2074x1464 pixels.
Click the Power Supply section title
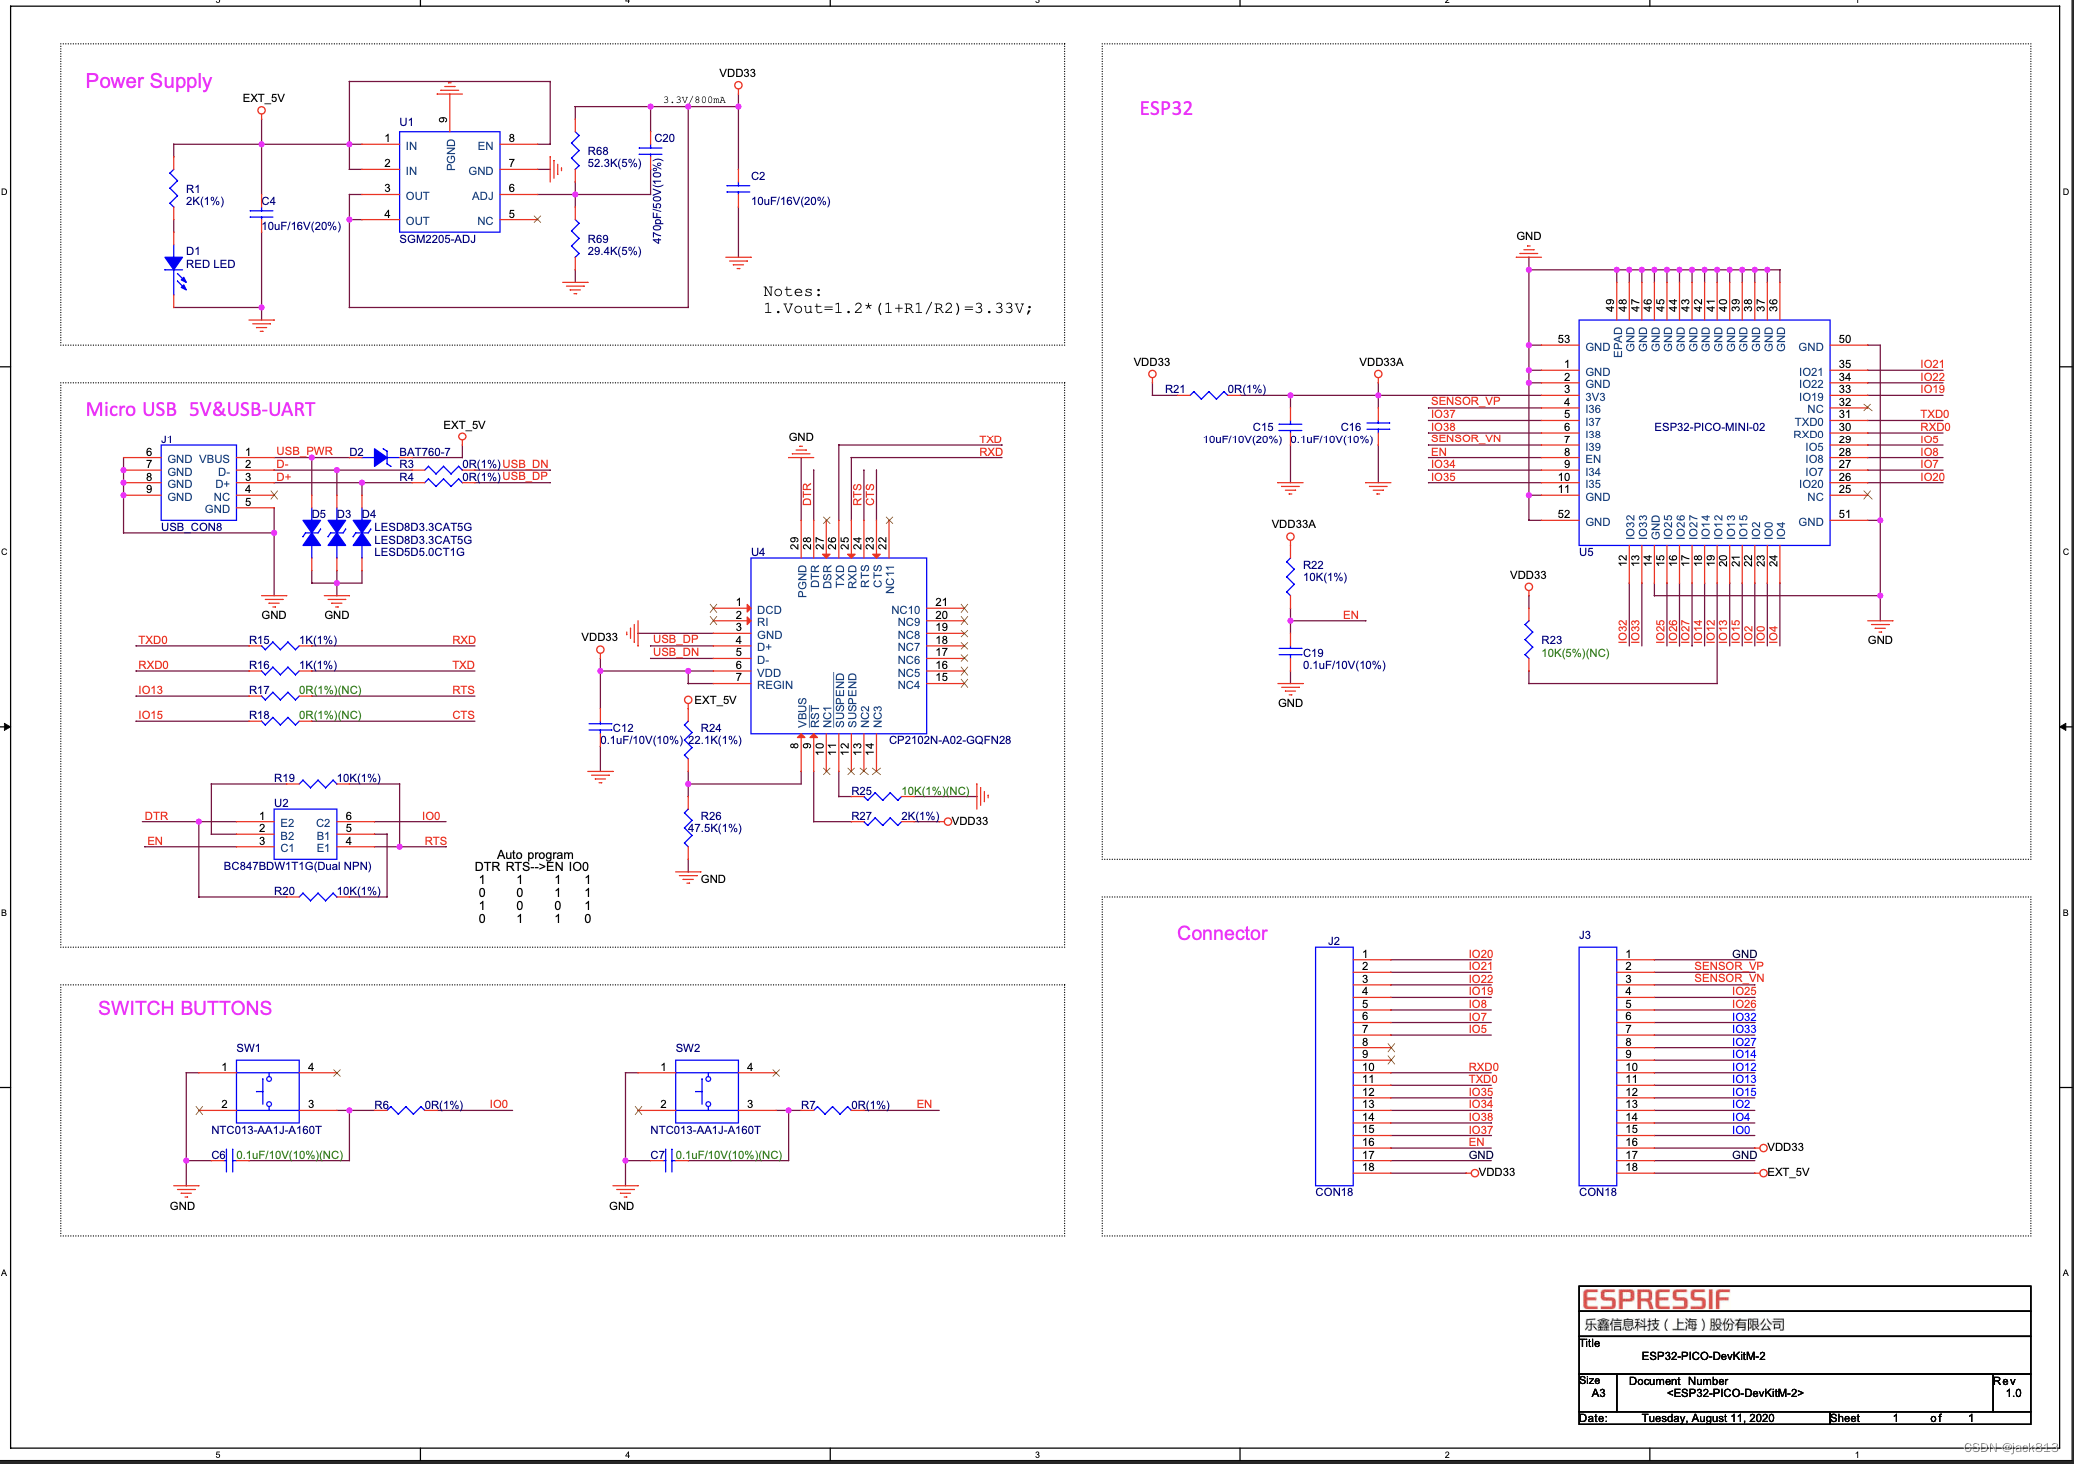click(x=149, y=81)
